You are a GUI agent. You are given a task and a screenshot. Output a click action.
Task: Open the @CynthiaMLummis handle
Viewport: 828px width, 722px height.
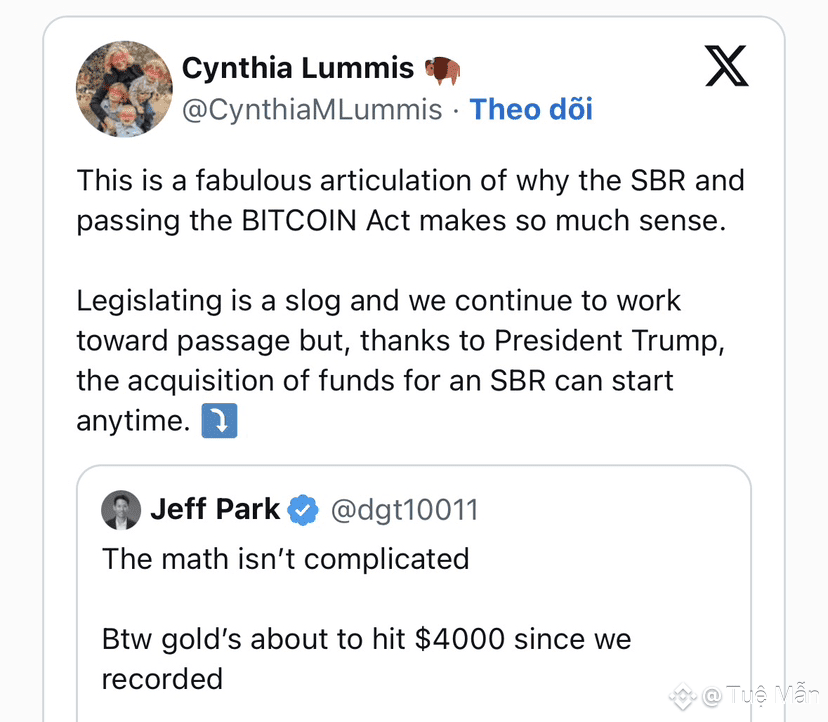[x=311, y=109]
